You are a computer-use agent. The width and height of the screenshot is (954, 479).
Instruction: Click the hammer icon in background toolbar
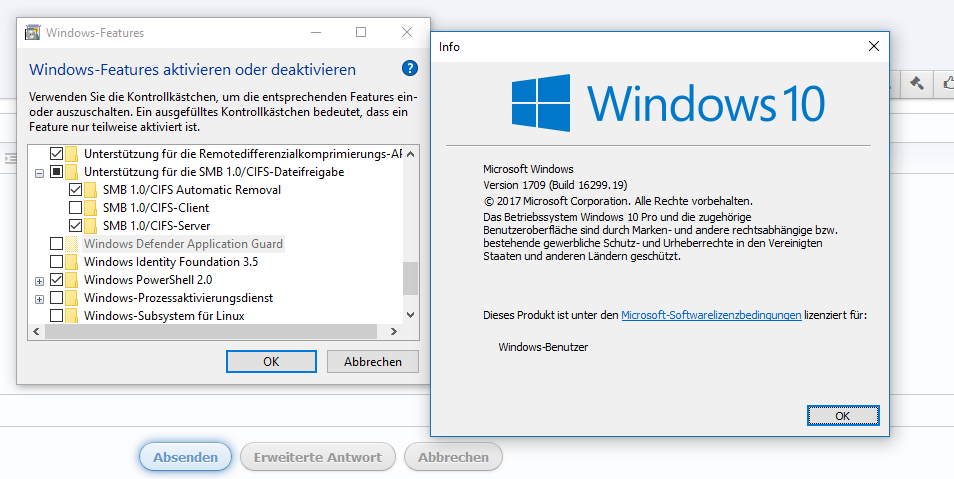click(x=916, y=83)
